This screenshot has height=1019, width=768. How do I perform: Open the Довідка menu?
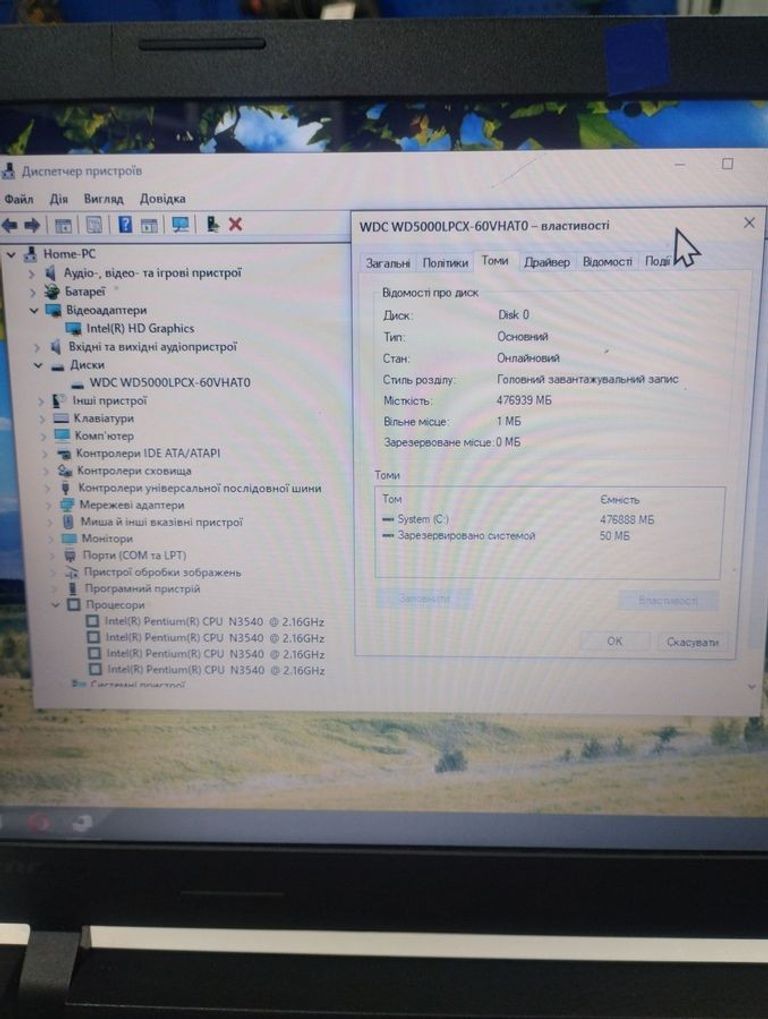[x=162, y=199]
